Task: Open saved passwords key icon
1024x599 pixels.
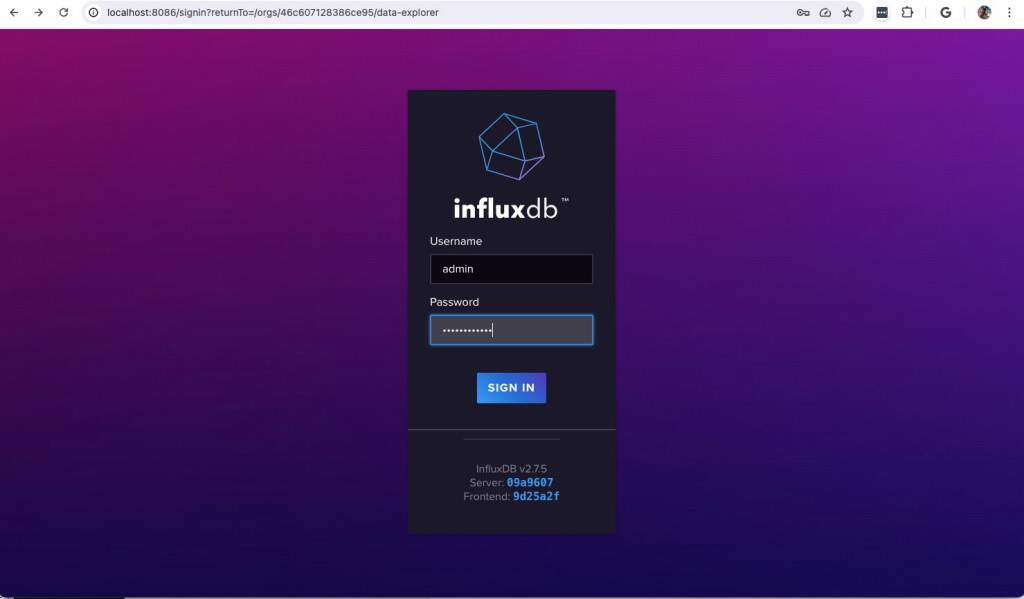Action: pos(803,12)
